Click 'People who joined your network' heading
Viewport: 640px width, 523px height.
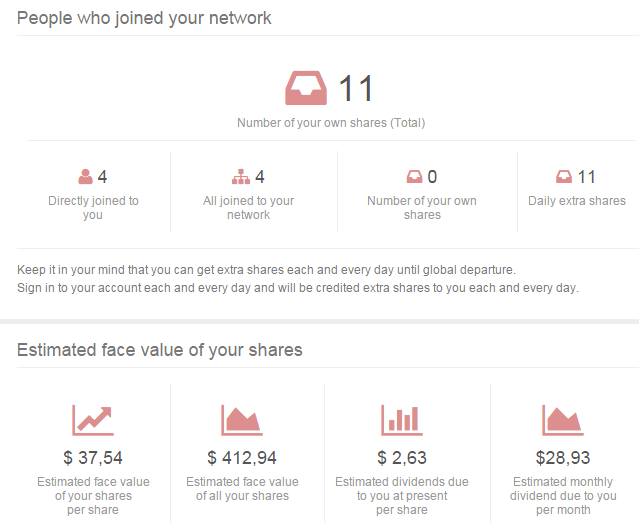pyautogui.click(x=144, y=18)
